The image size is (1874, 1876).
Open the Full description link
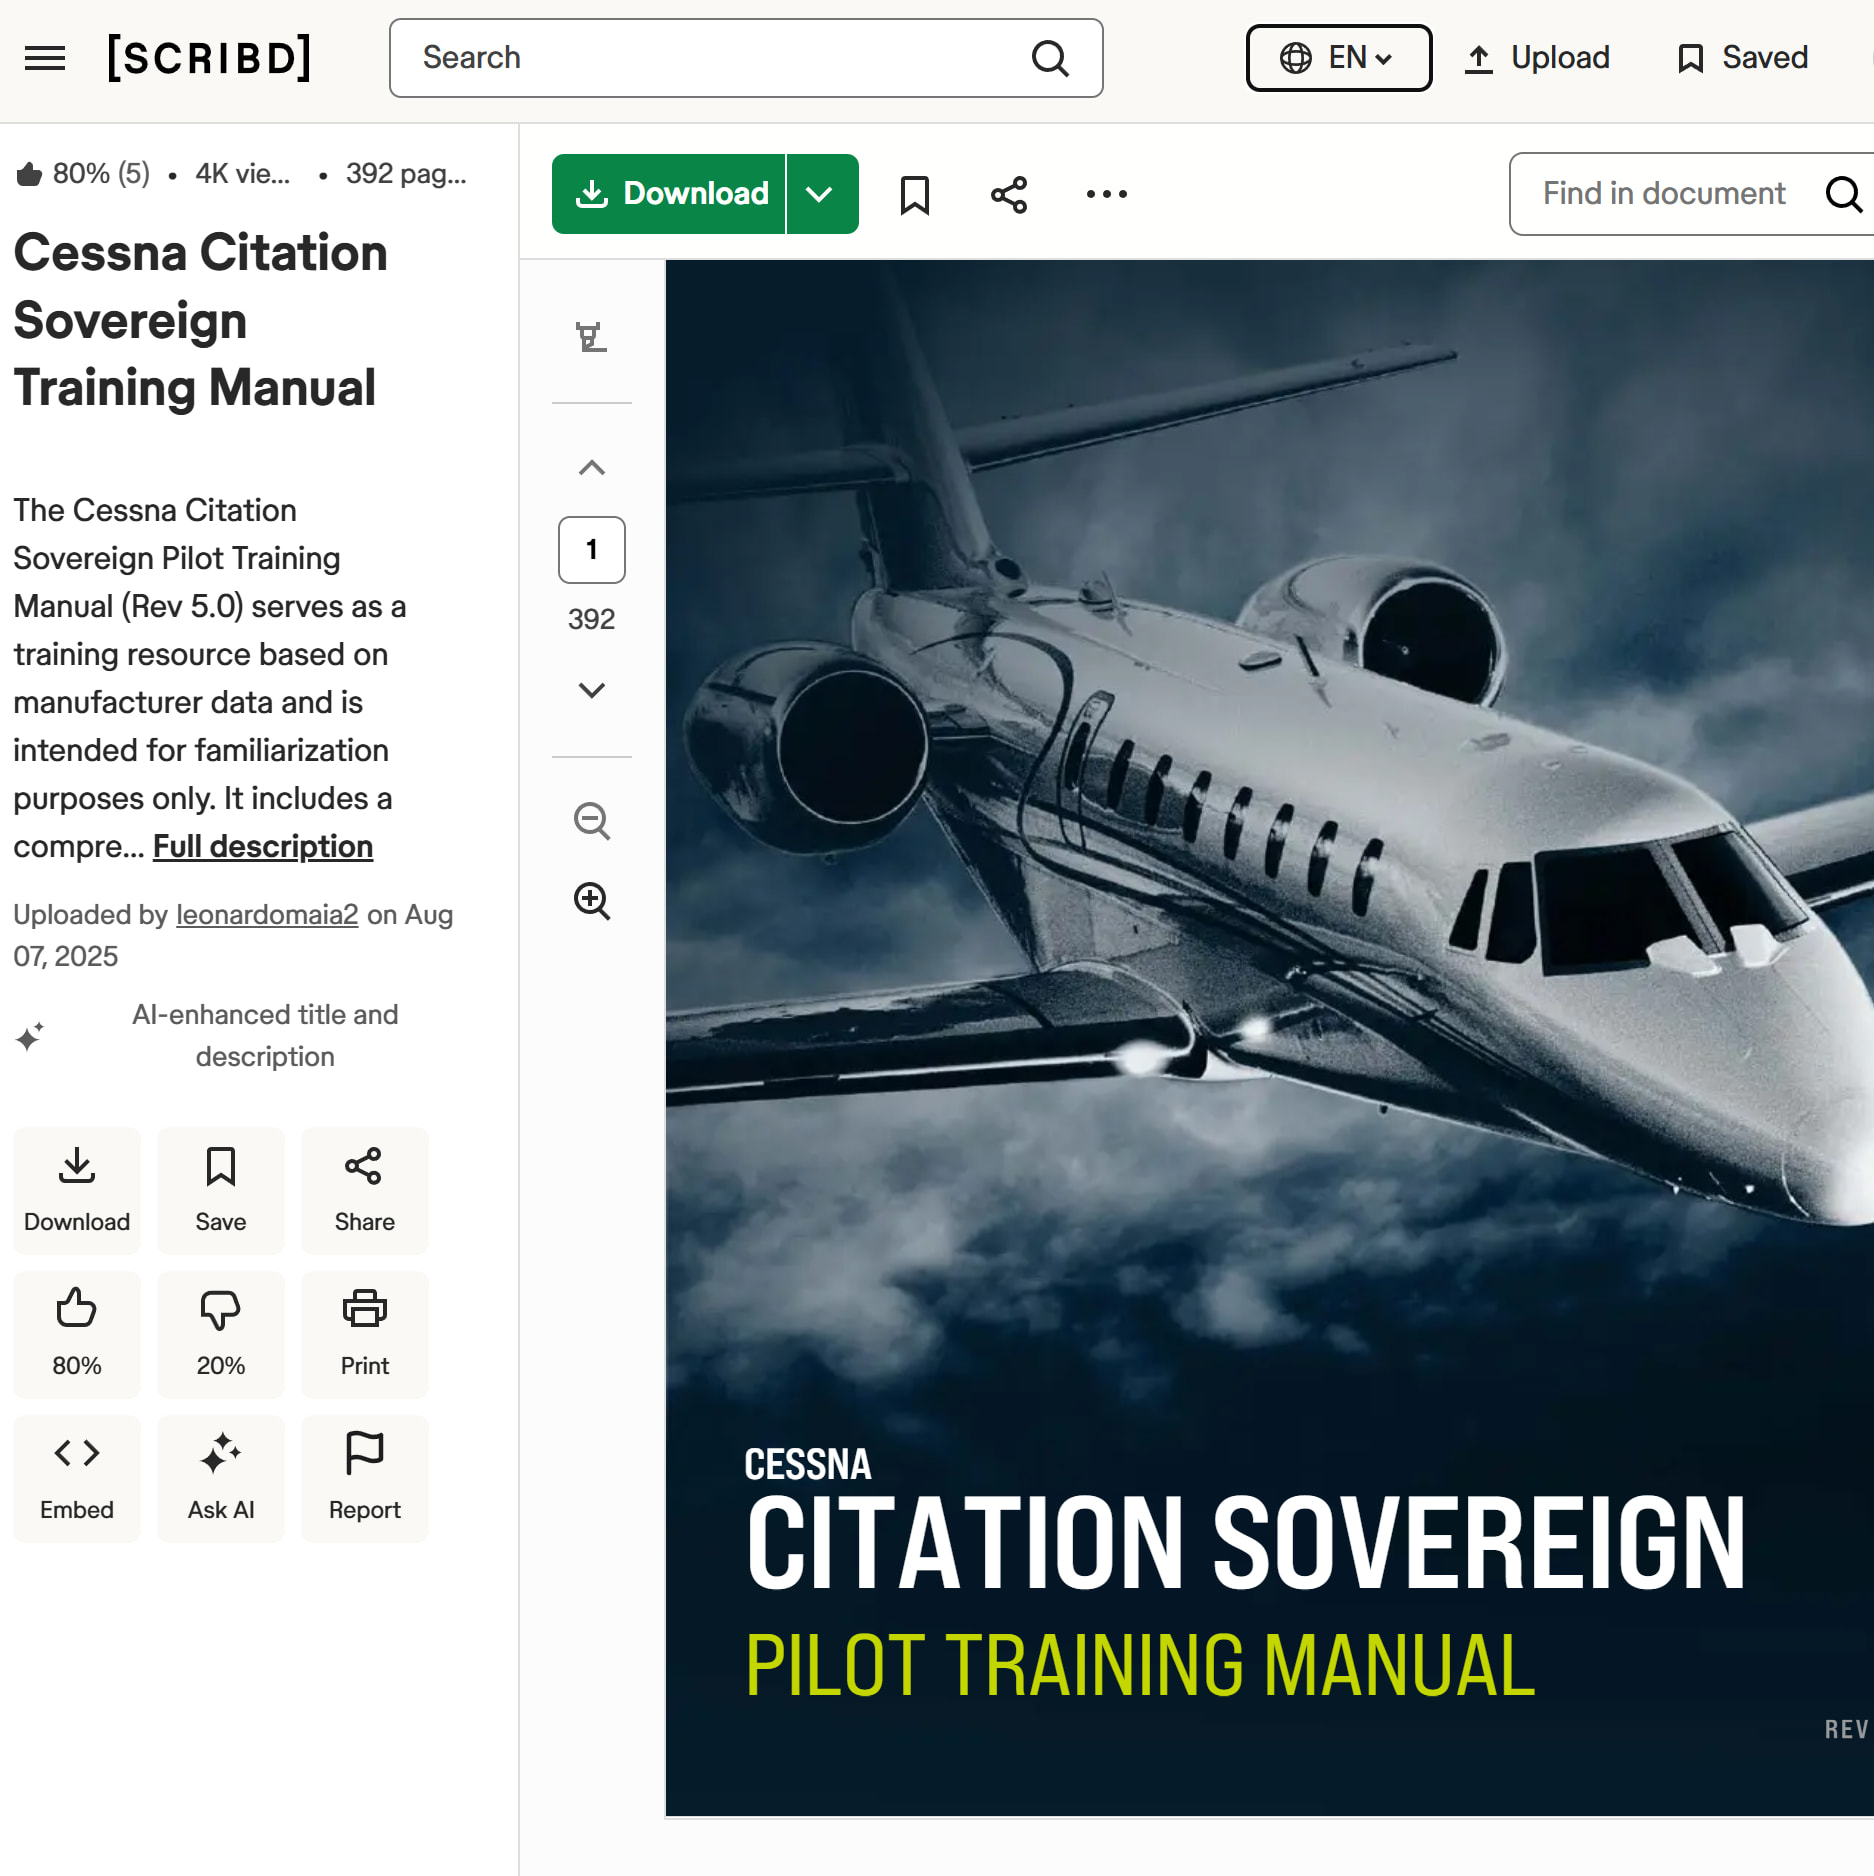263,847
